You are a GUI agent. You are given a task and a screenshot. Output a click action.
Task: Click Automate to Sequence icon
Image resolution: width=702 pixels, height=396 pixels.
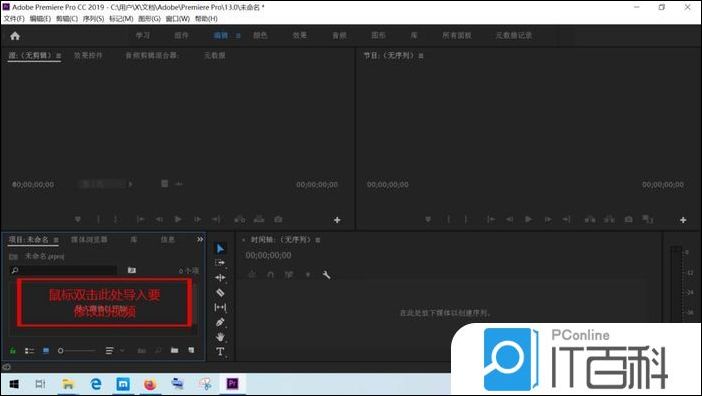pos(141,350)
